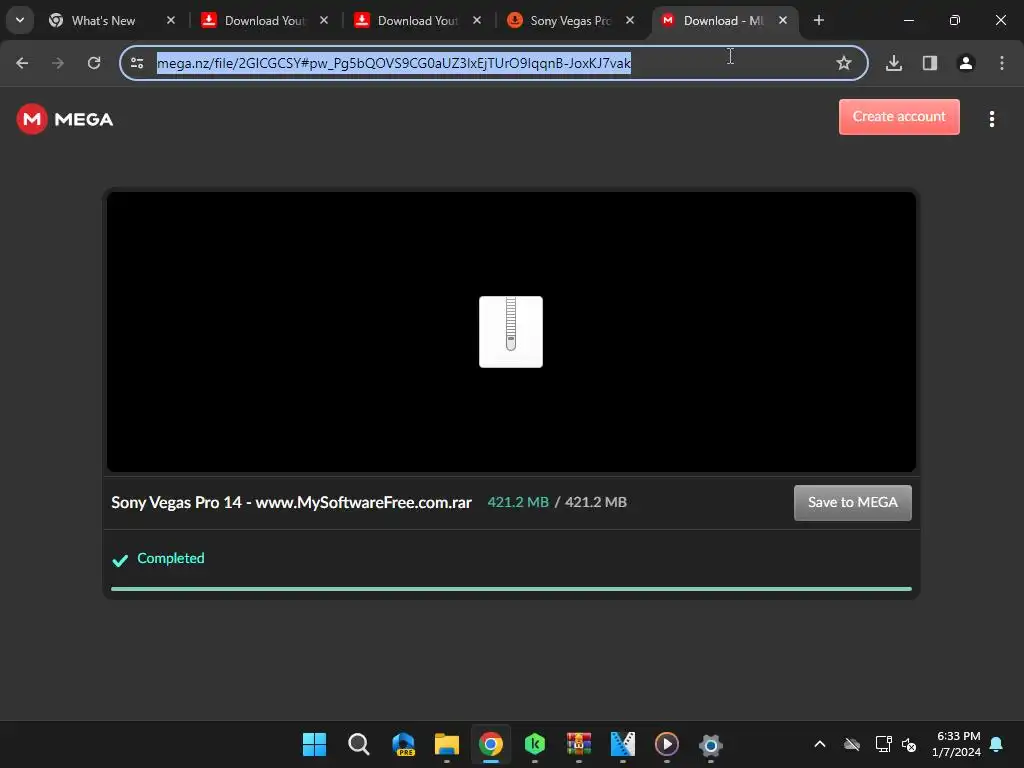Image resolution: width=1024 pixels, height=768 pixels.
Task: Open Chrome profile icon
Action: (966, 63)
